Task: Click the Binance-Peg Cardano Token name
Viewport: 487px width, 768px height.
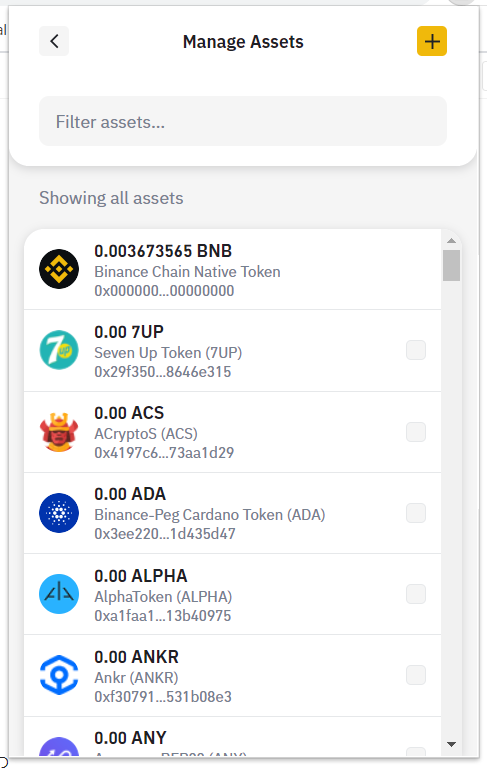Action: [x=210, y=515]
